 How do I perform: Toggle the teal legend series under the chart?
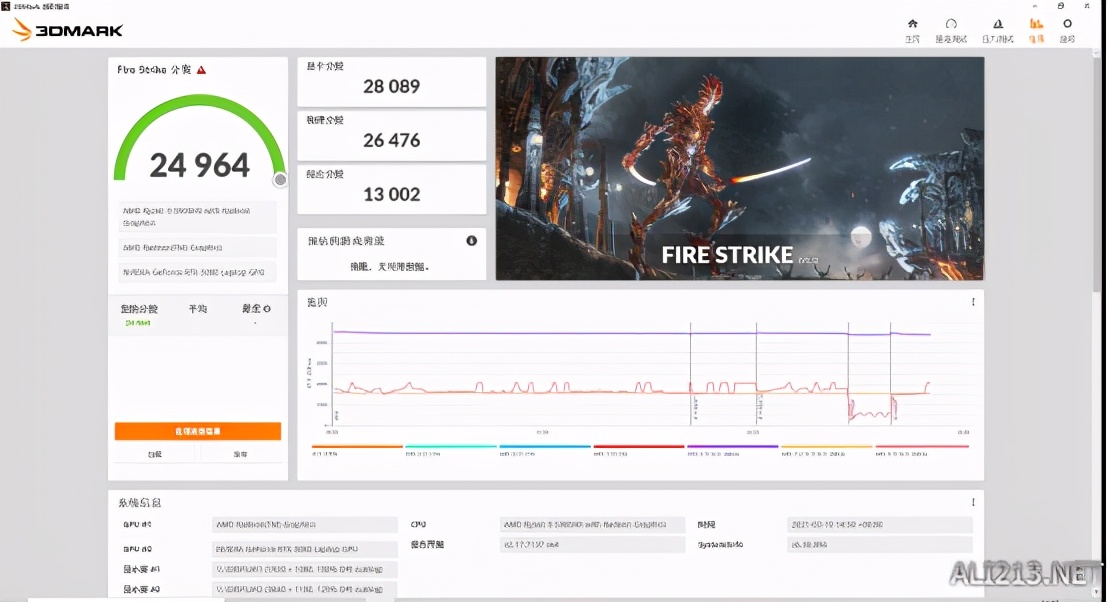(451, 449)
